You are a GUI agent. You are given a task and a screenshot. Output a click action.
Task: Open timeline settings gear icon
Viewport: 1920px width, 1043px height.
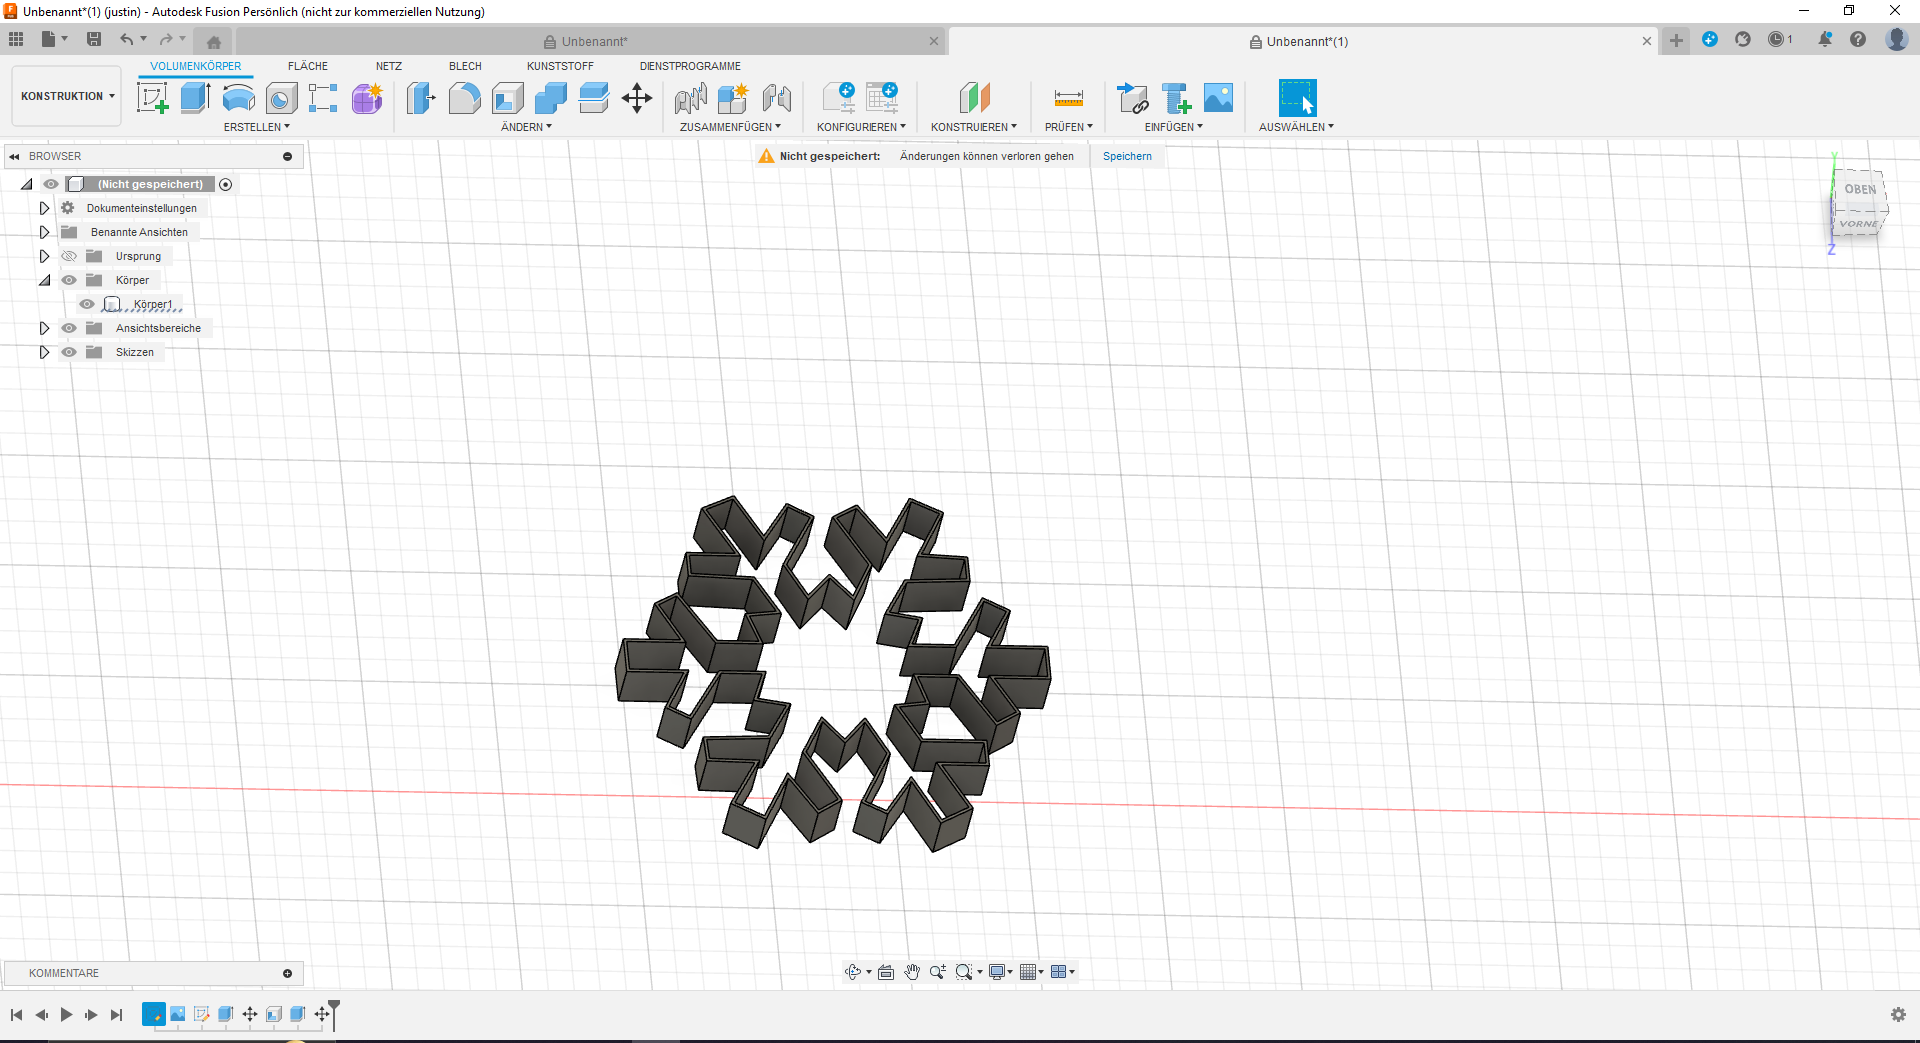coord(1898,1015)
